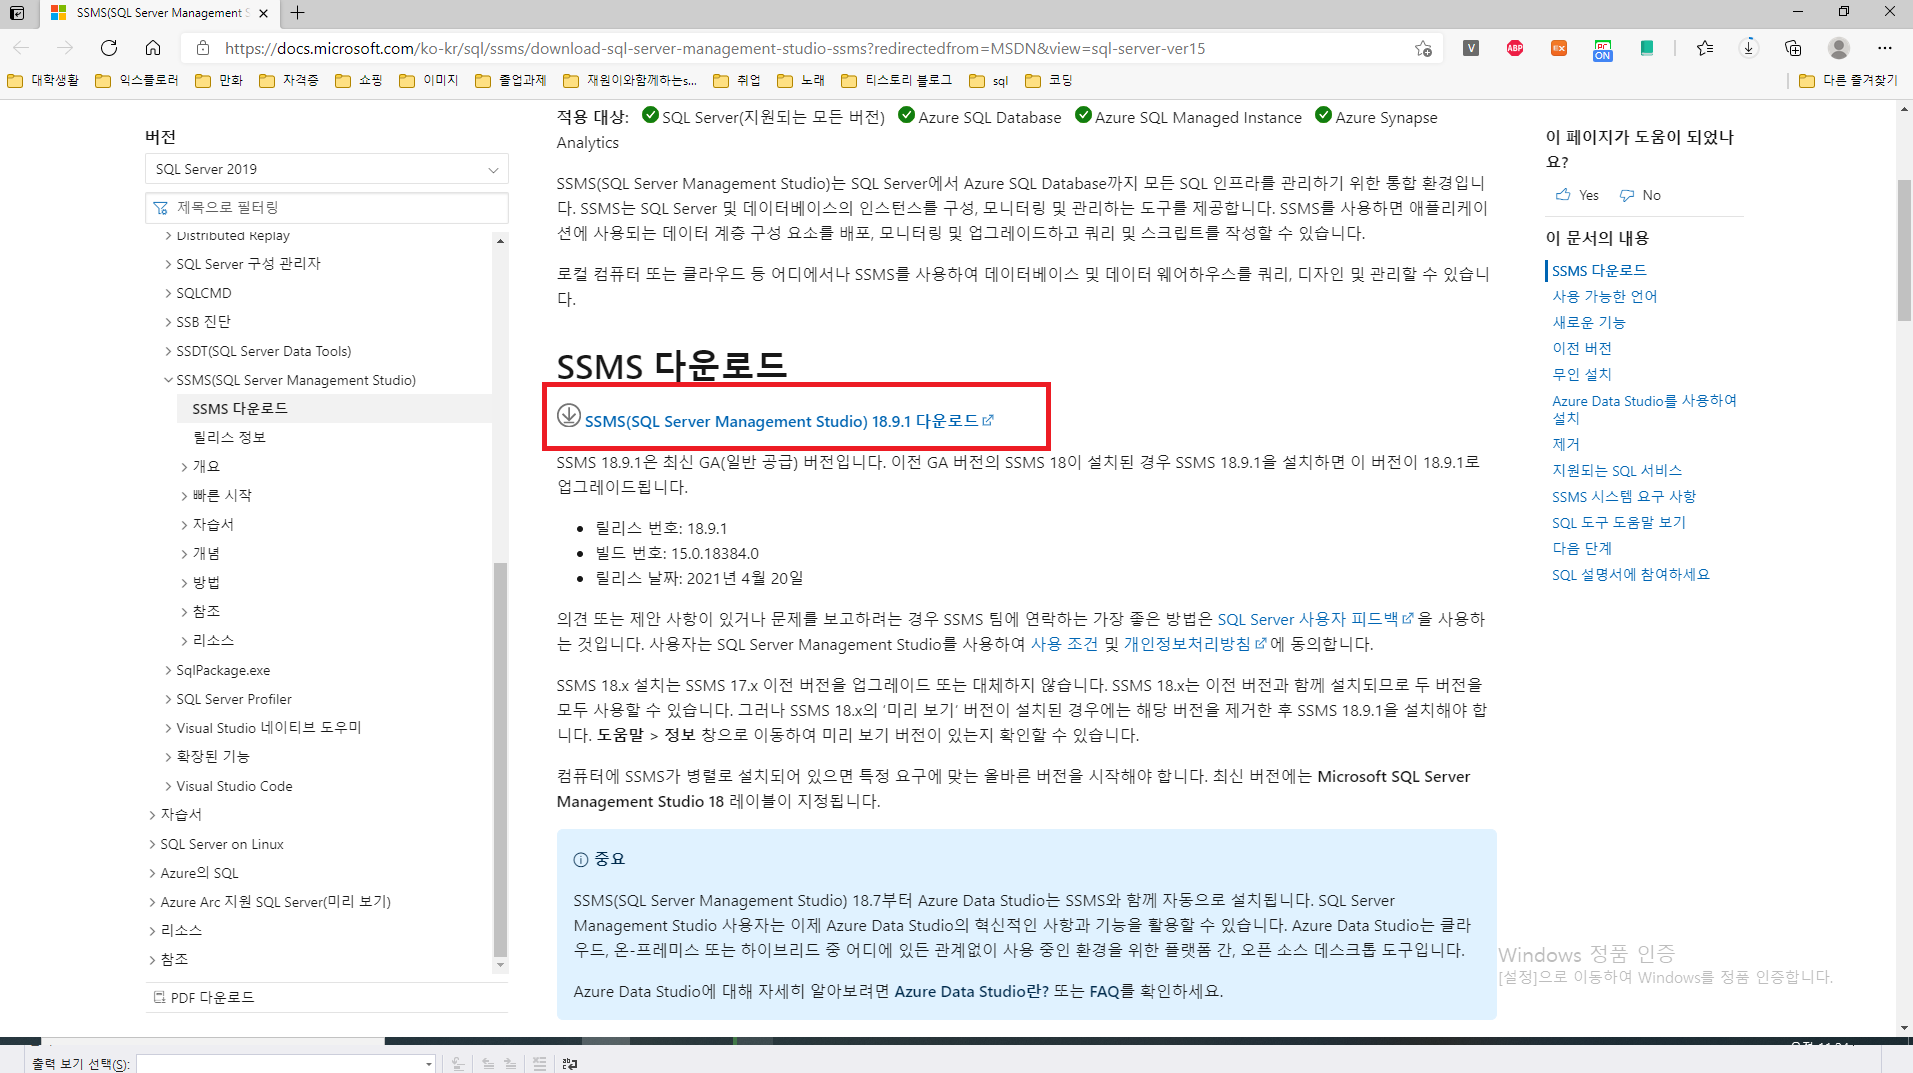Open the sql bookmarks folder
The height and width of the screenshot is (1073, 1913).
pyautogui.click(x=989, y=80)
